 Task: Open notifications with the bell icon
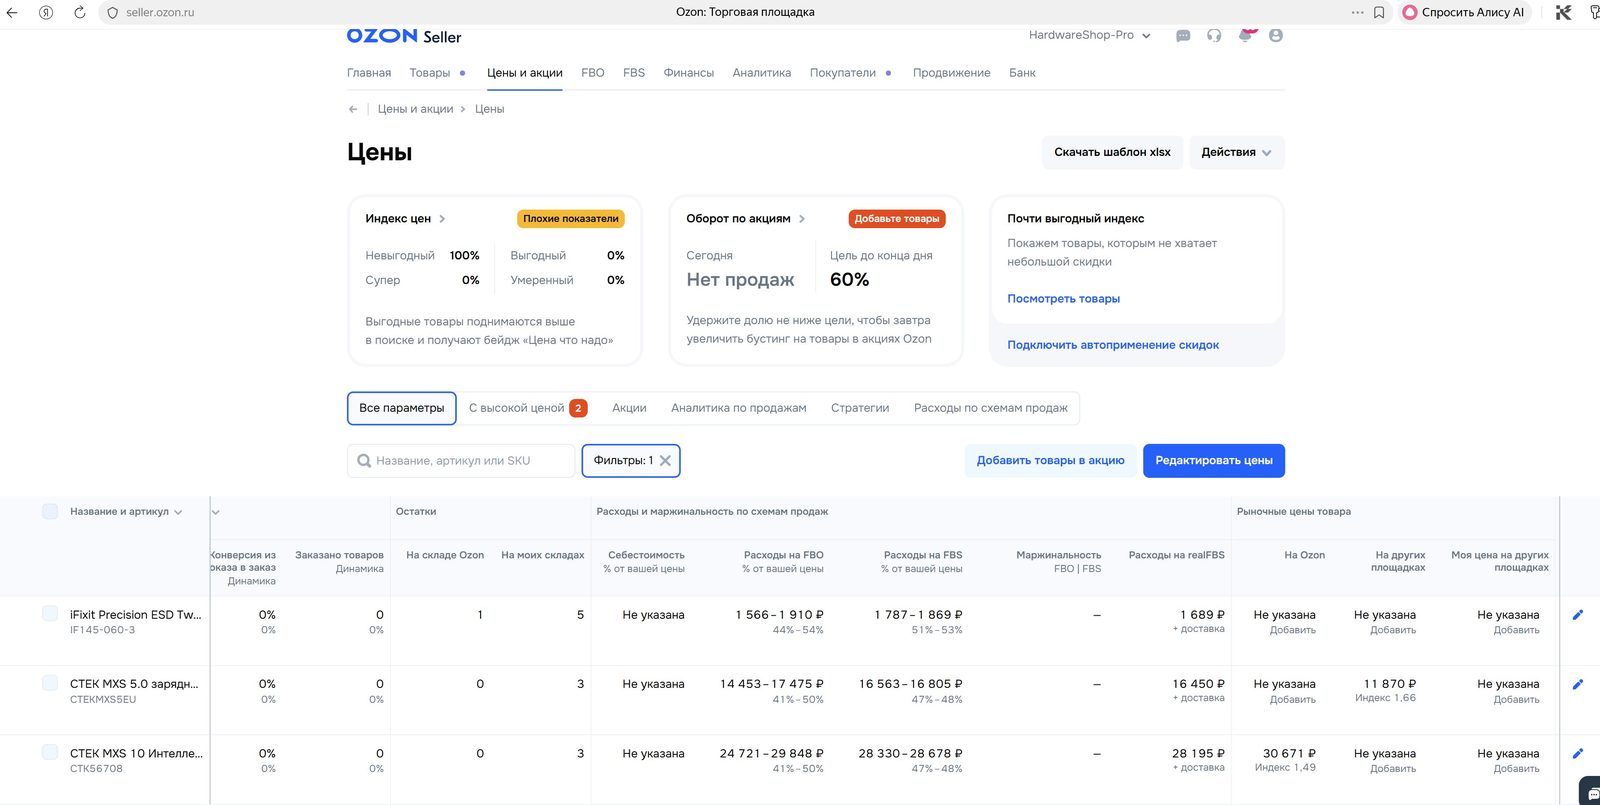(1245, 35)
